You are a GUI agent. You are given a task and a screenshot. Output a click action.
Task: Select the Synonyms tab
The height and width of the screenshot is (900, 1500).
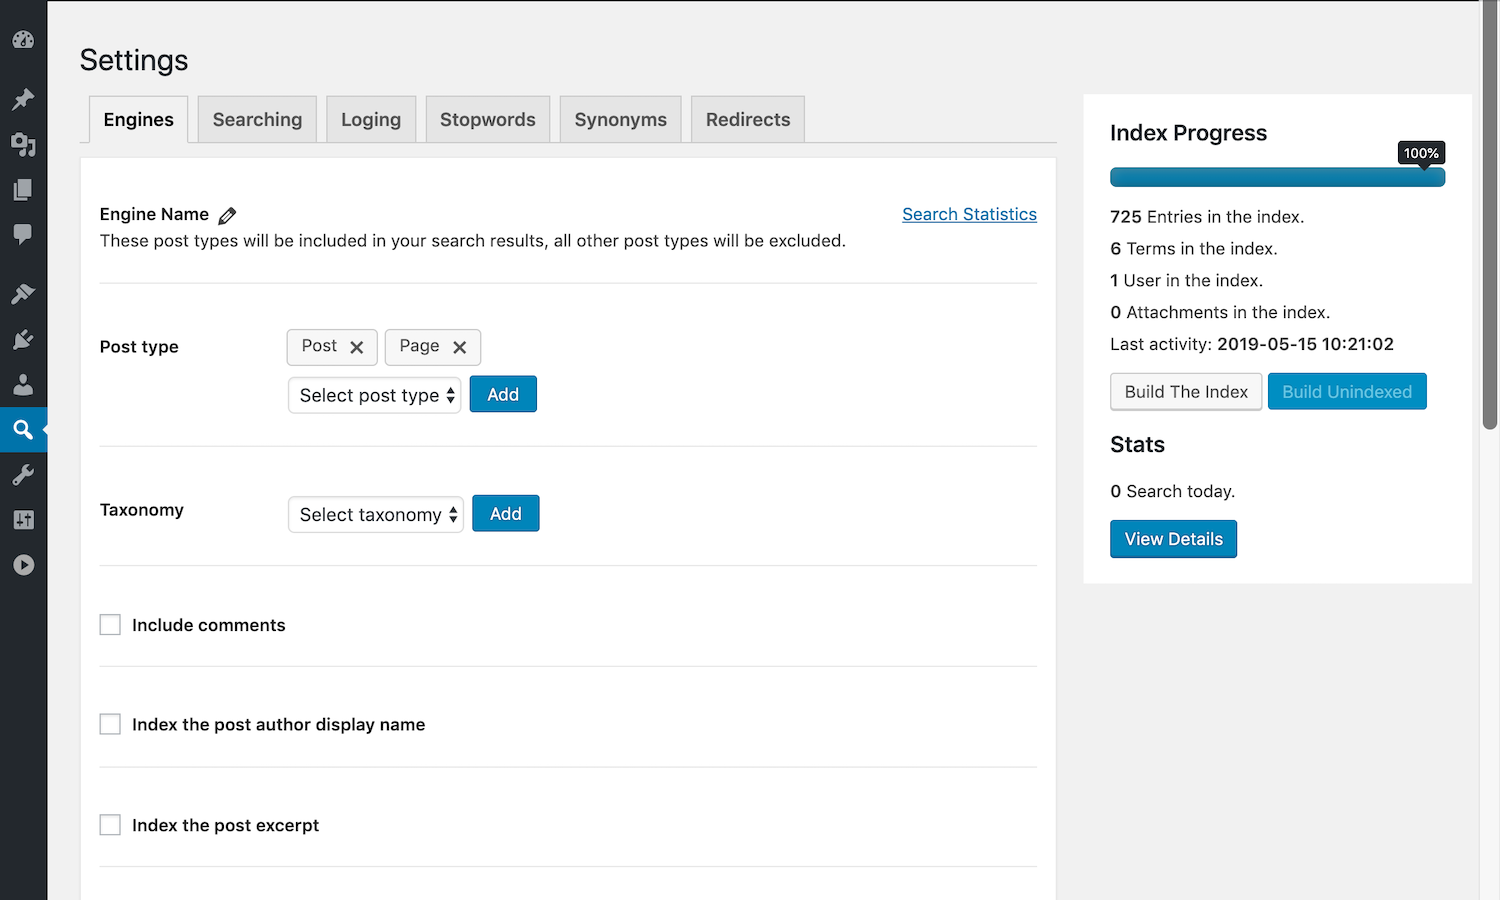pos(620,120)
